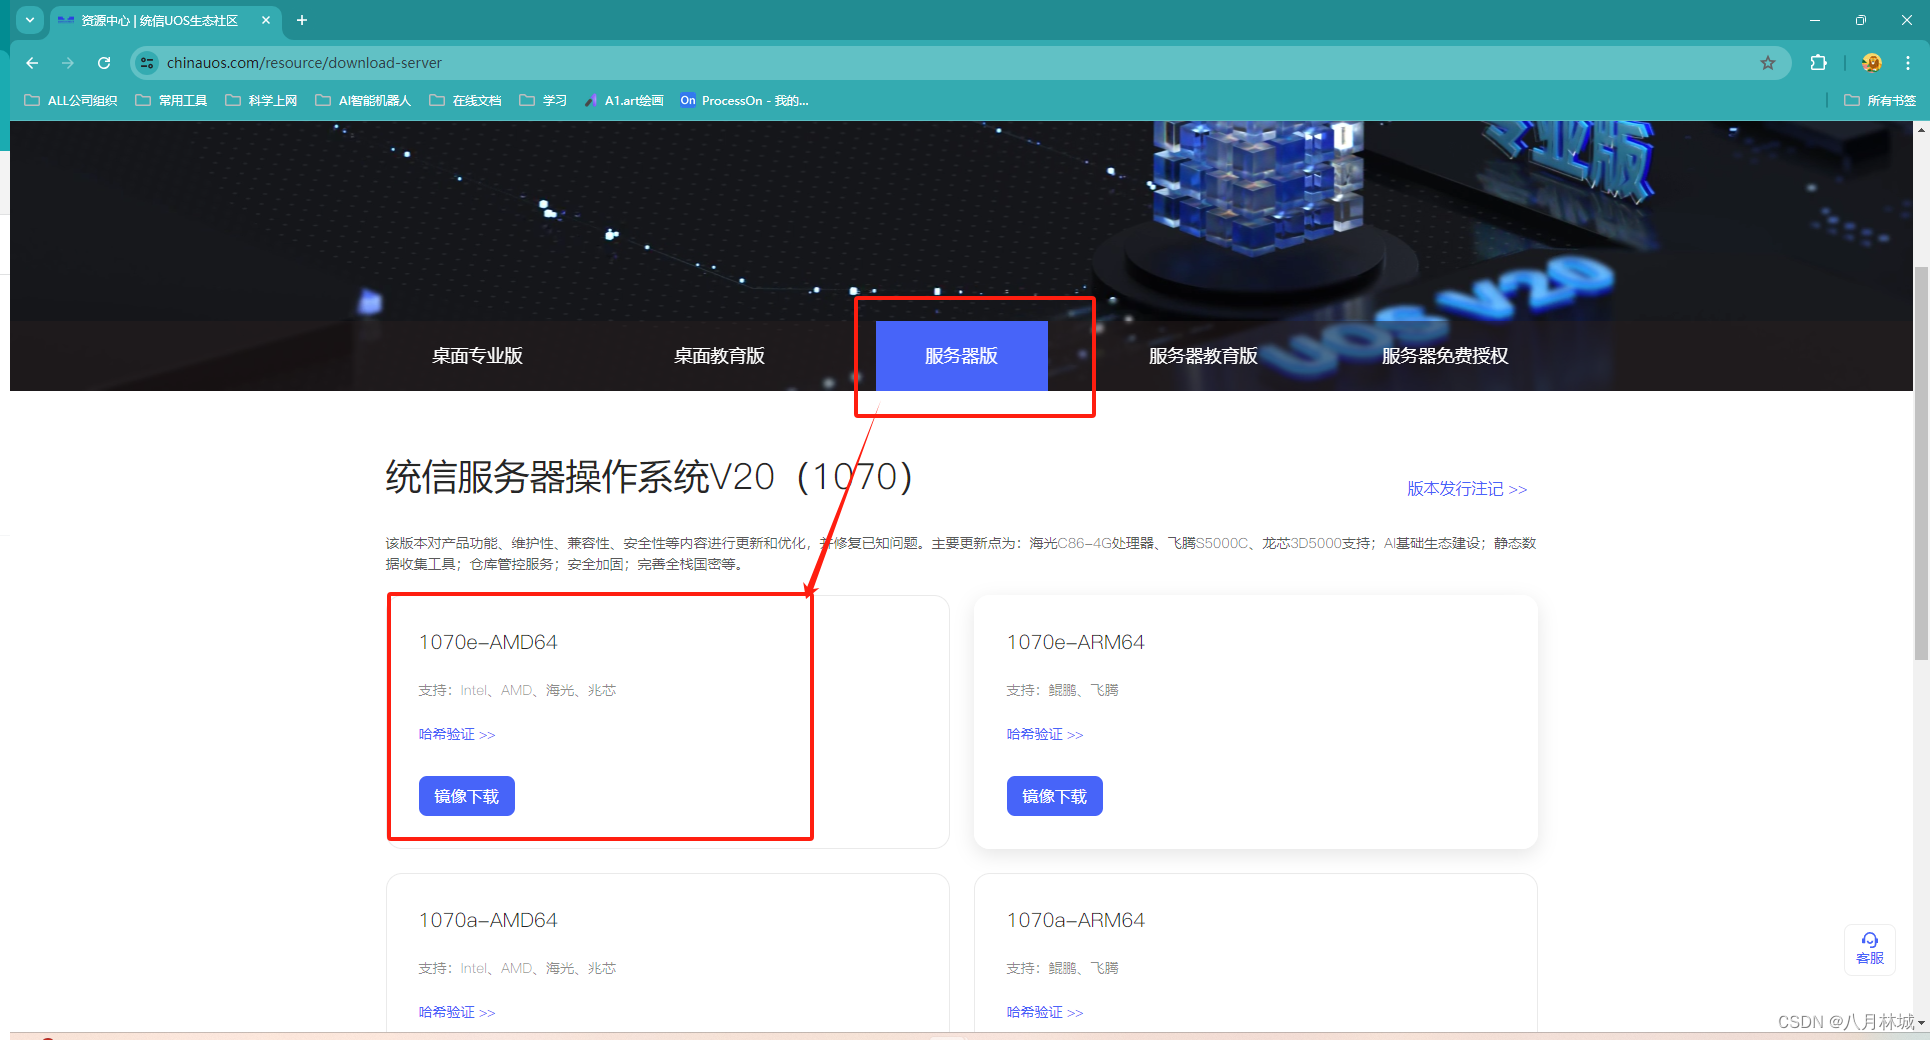Switch to the 桌面专业版 tab

coord(477,355)
